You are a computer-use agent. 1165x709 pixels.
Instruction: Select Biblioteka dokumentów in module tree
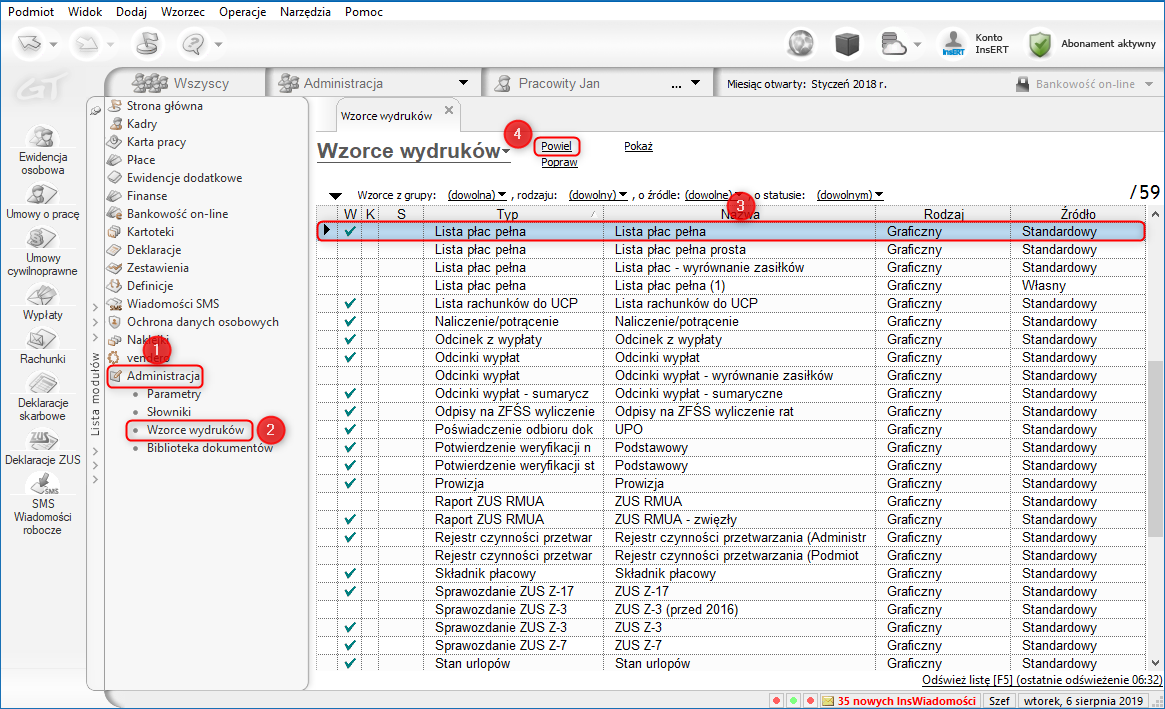[209, 448]
